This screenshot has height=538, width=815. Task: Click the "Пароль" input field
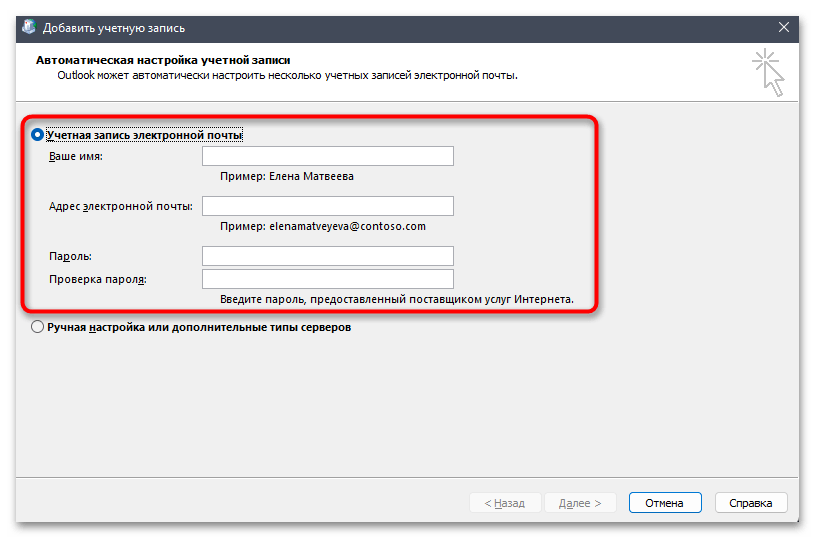(327, 256)
